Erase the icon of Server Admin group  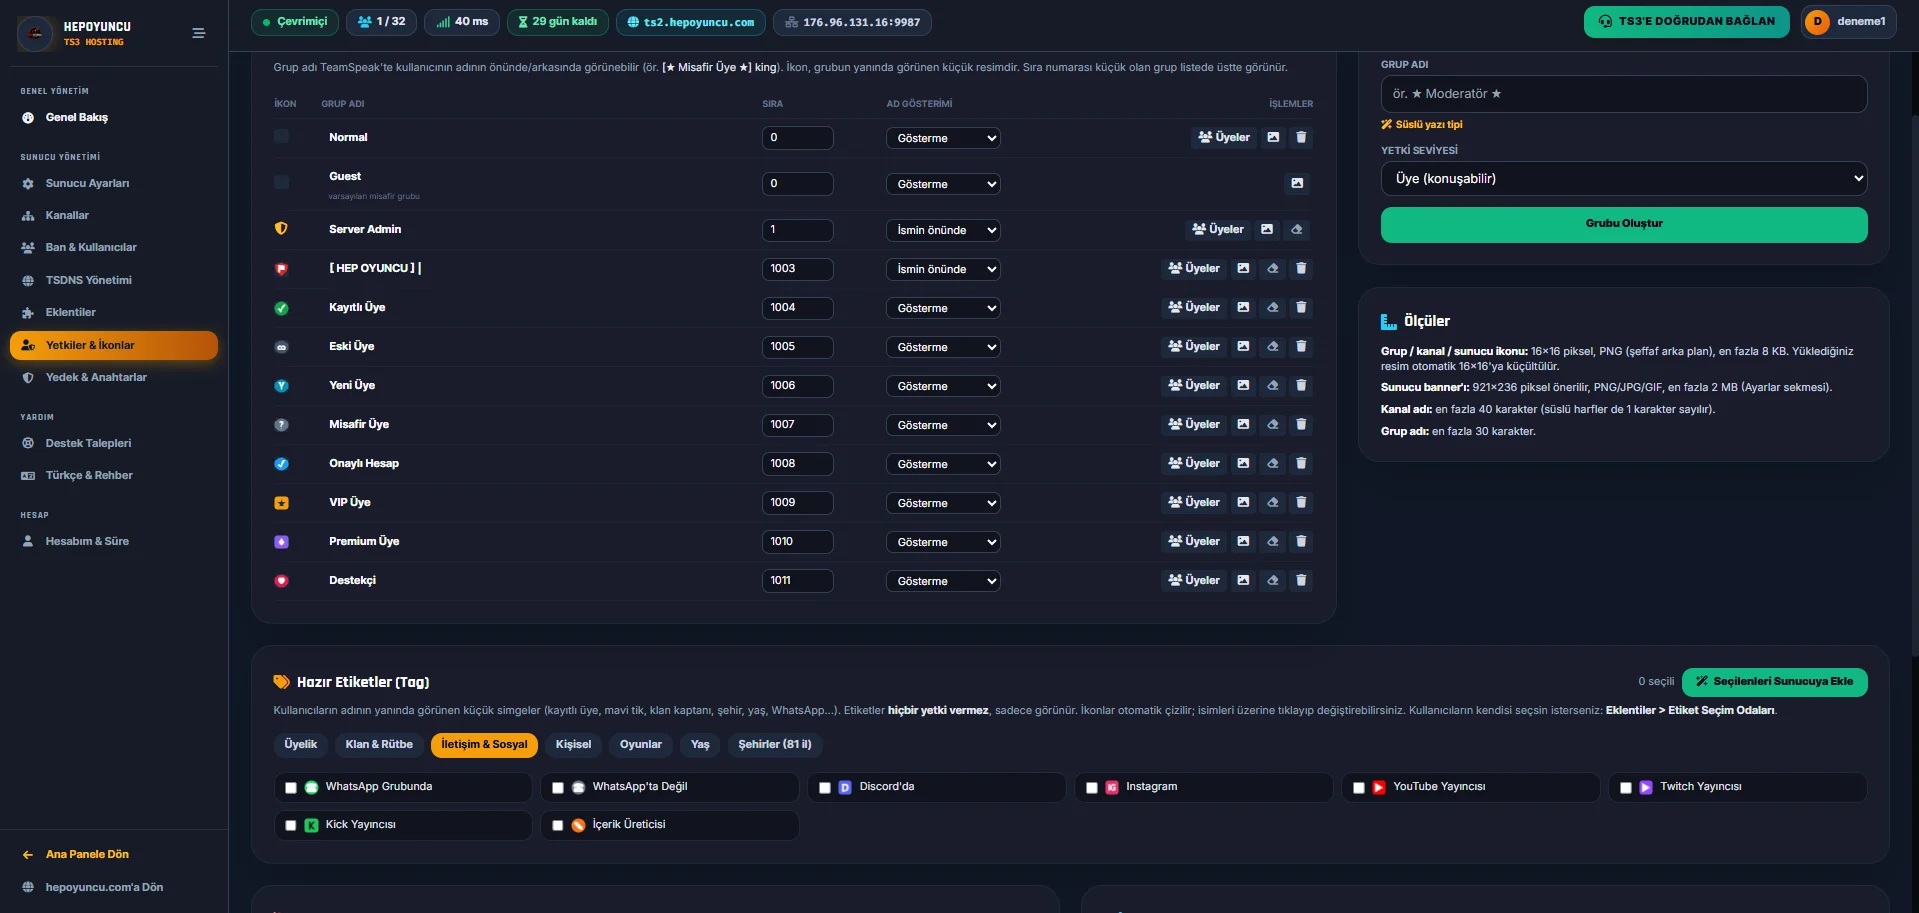1297,230
